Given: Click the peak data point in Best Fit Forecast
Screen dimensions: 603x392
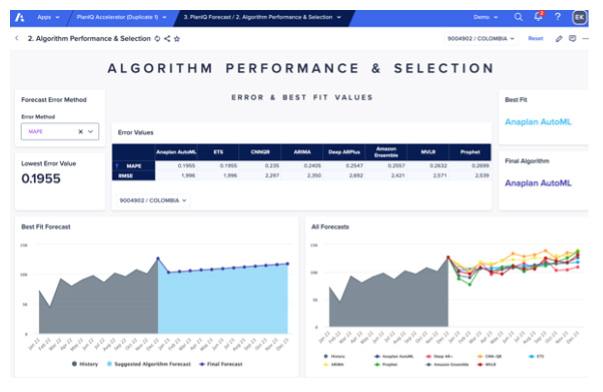Looking at the screenshot, I should [158, 259].
